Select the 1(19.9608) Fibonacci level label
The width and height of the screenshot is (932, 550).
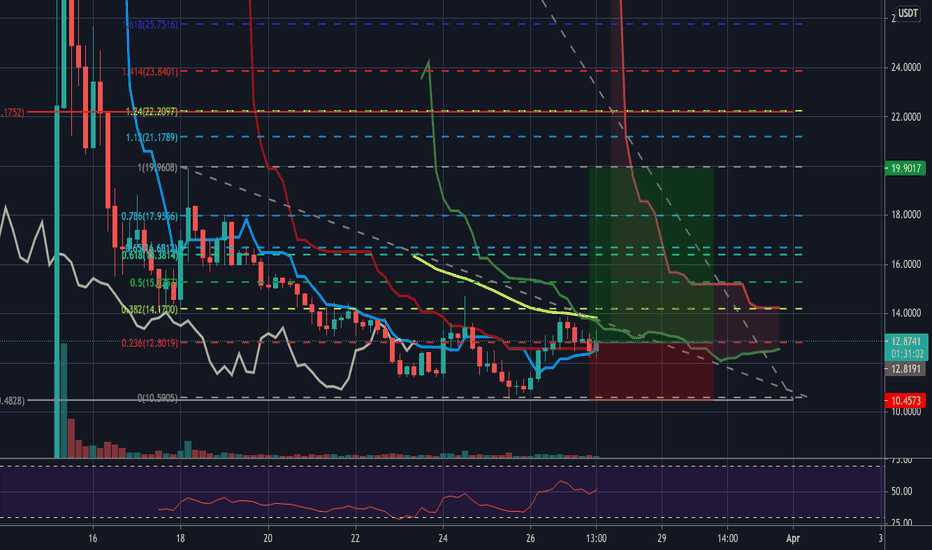pos(158,168)
